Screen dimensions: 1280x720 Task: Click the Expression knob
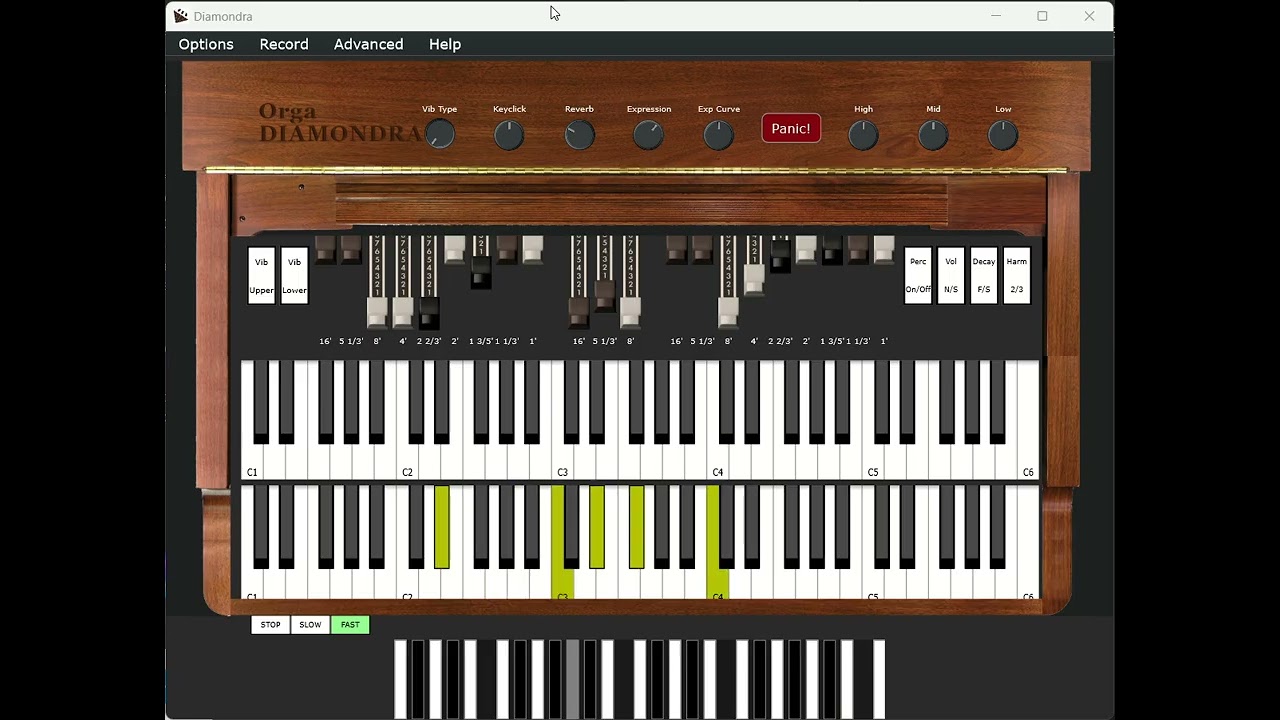649,134
